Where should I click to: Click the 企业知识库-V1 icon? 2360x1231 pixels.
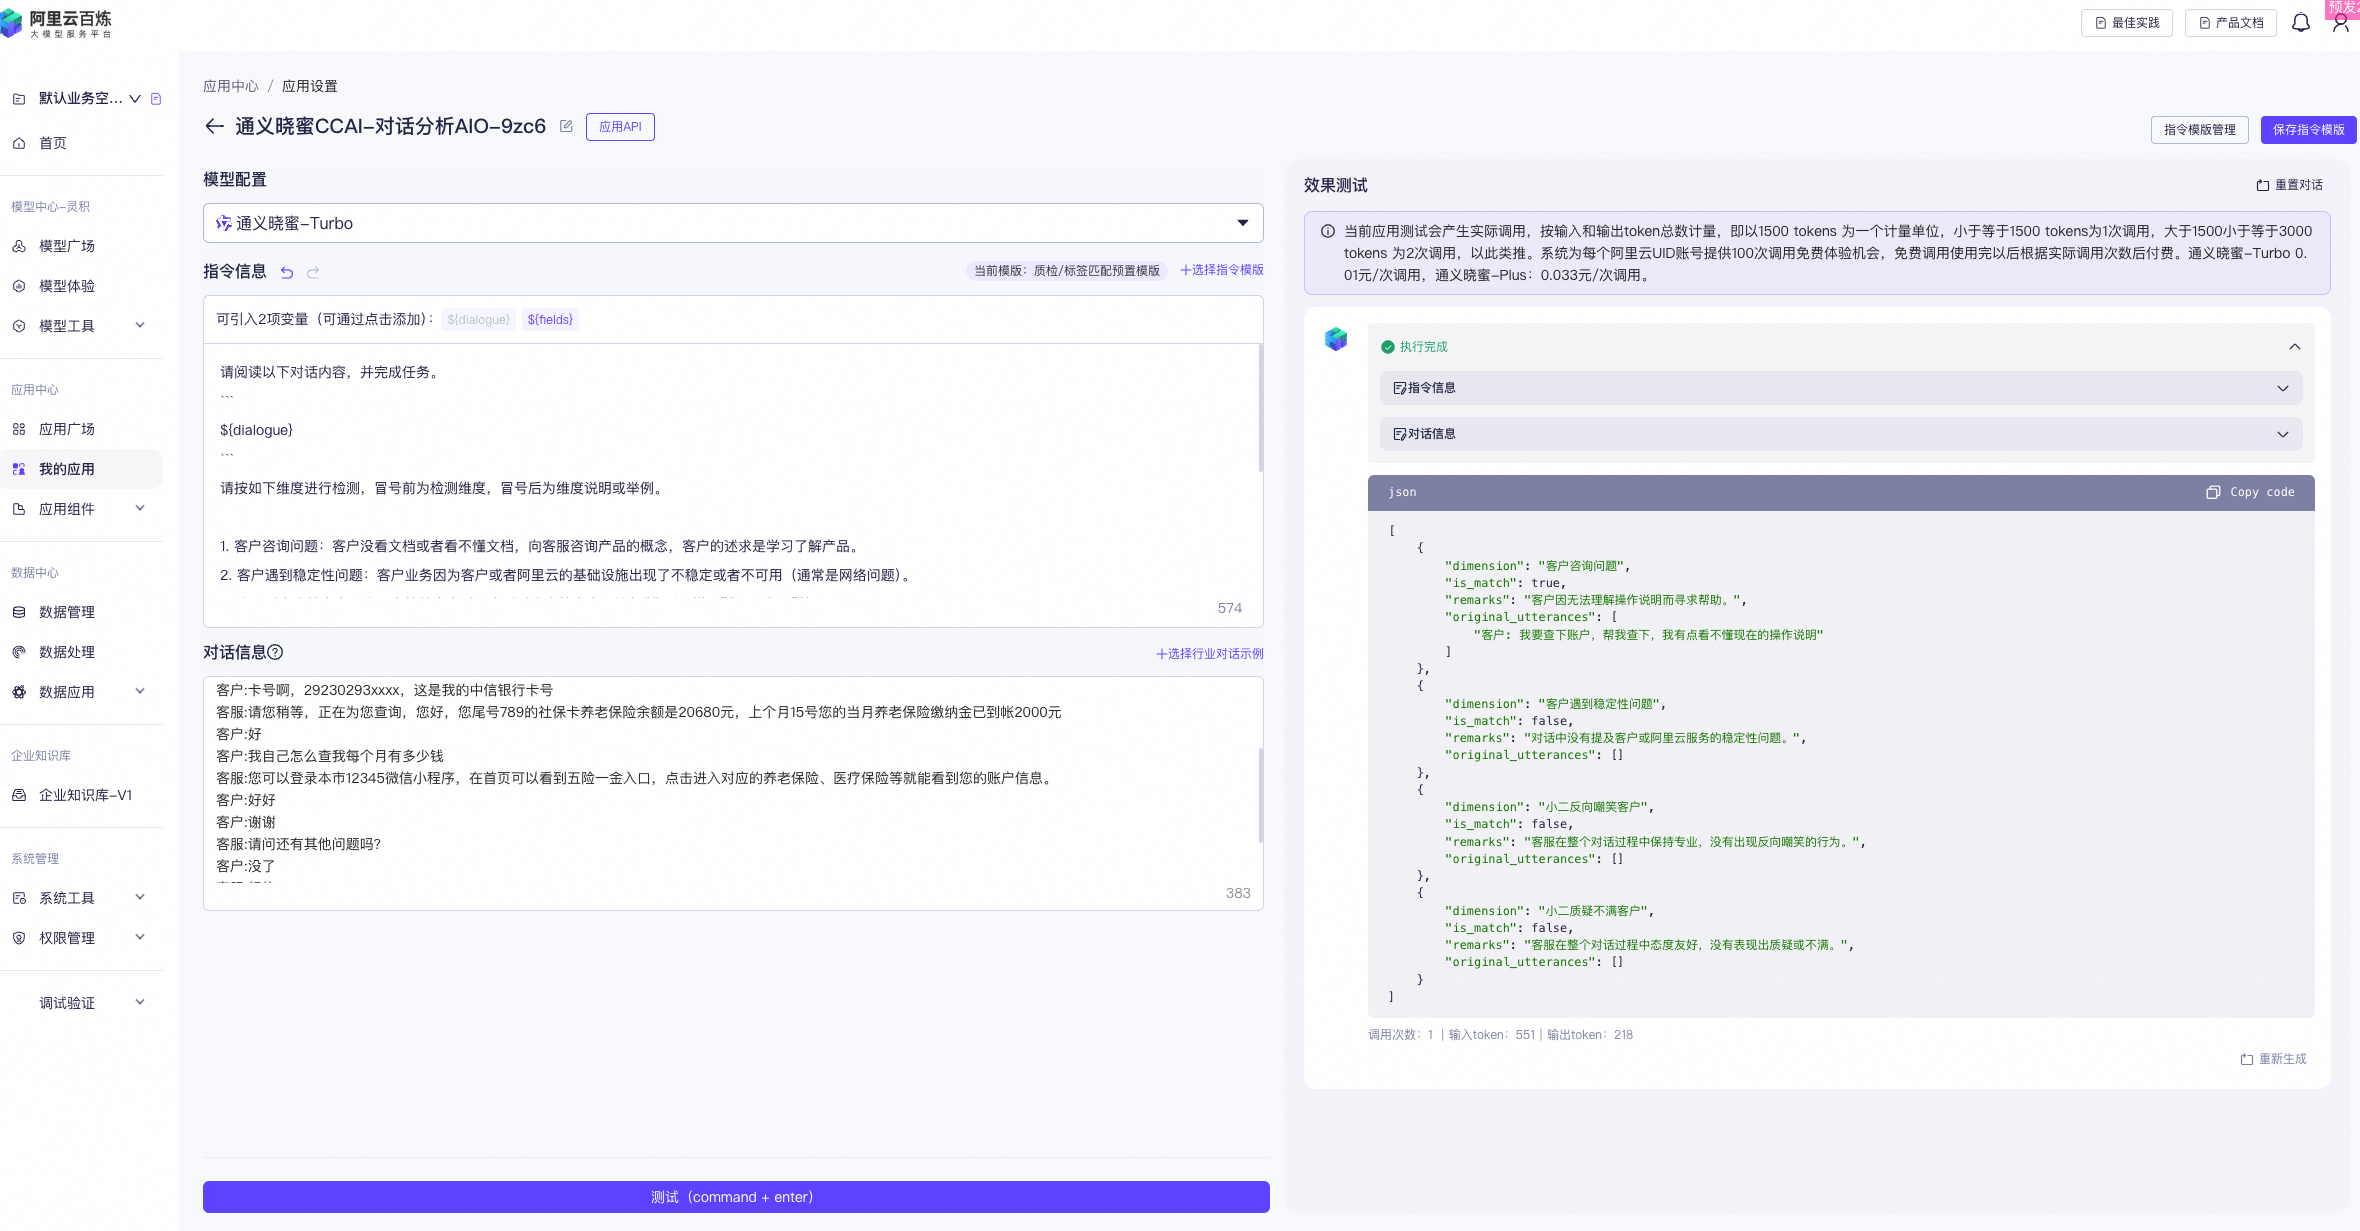pos(19,795)
